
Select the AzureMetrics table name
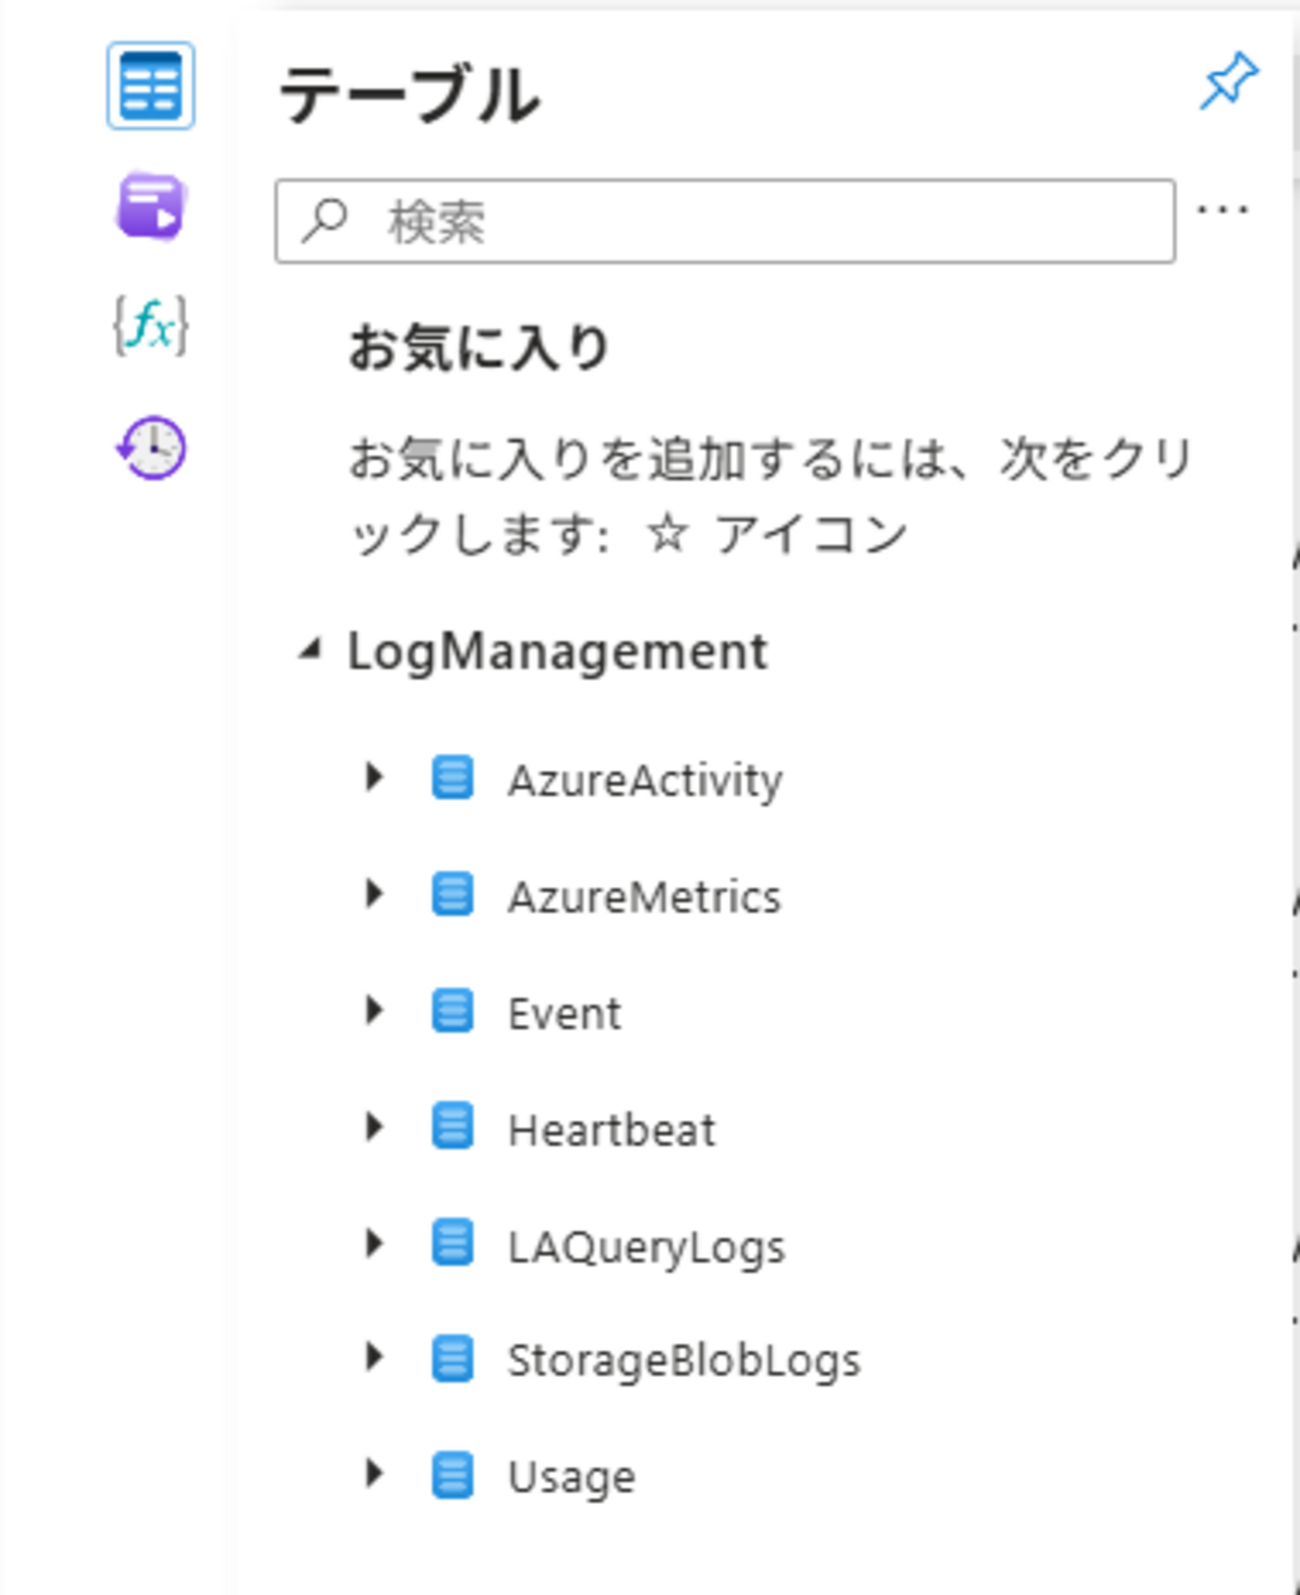pyautogui.click(x=644, y=897)
